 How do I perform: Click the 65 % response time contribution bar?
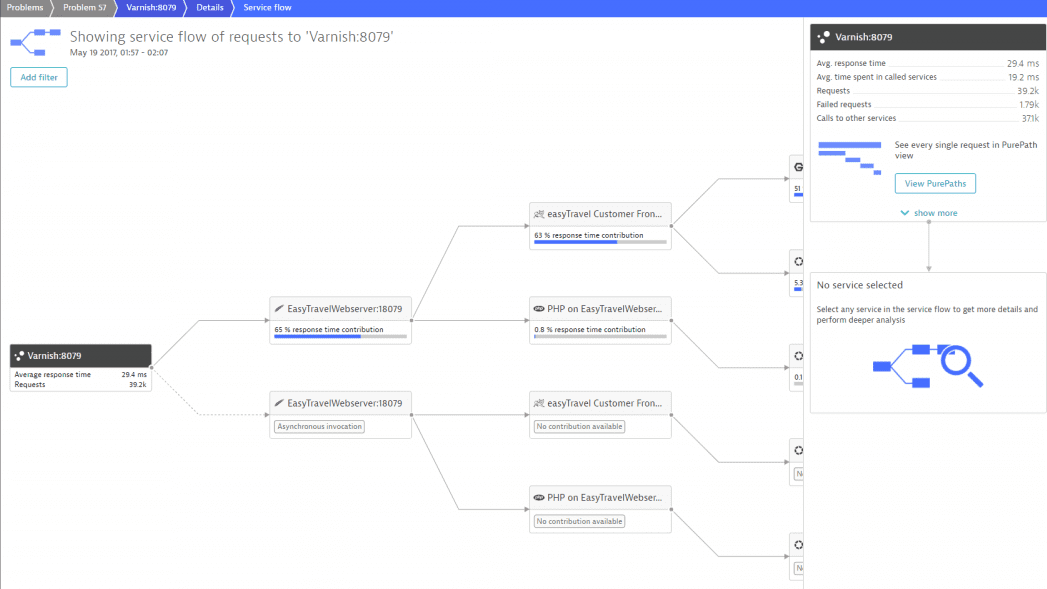coord(341,337)
